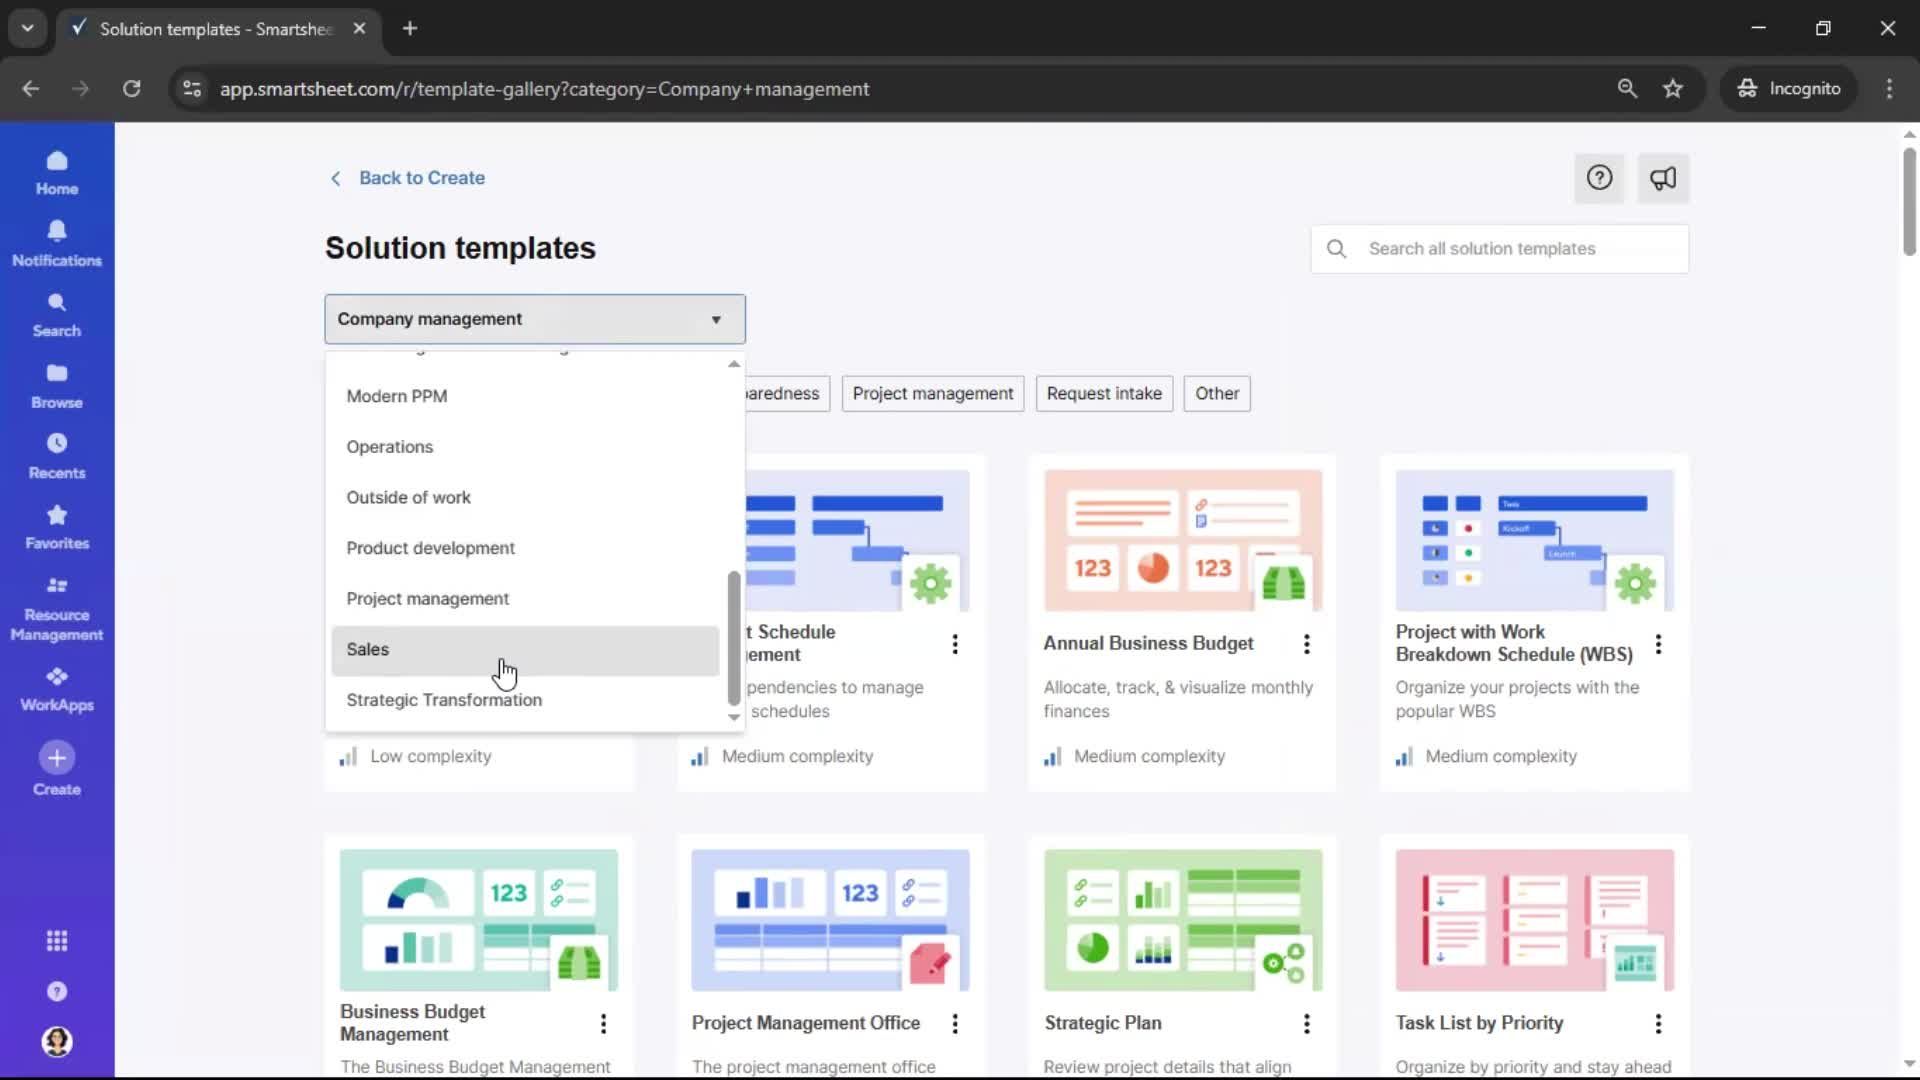Filter by Request intake tag
The width and height of the screenshot is (1920, 1080).
[1104, 393]
